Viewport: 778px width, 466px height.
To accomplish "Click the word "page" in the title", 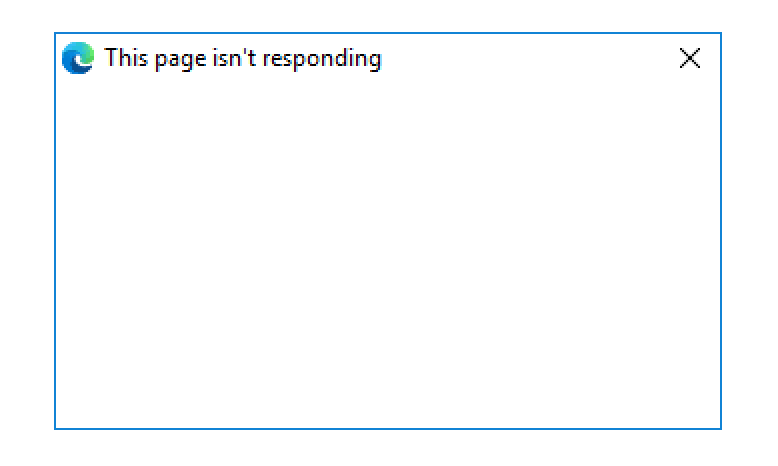I will click(x=181, y=61).
